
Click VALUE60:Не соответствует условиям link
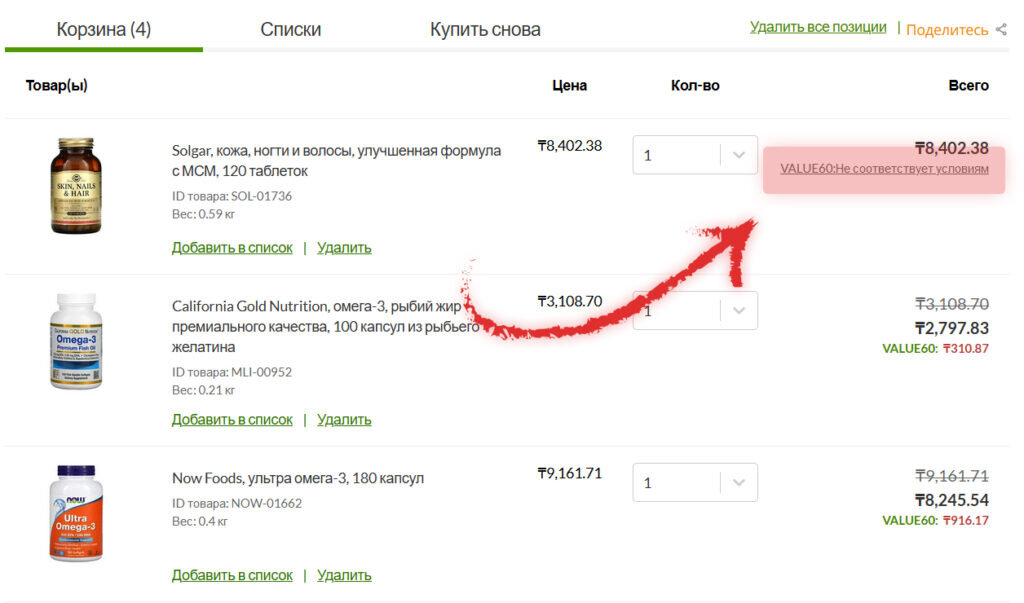884,169
